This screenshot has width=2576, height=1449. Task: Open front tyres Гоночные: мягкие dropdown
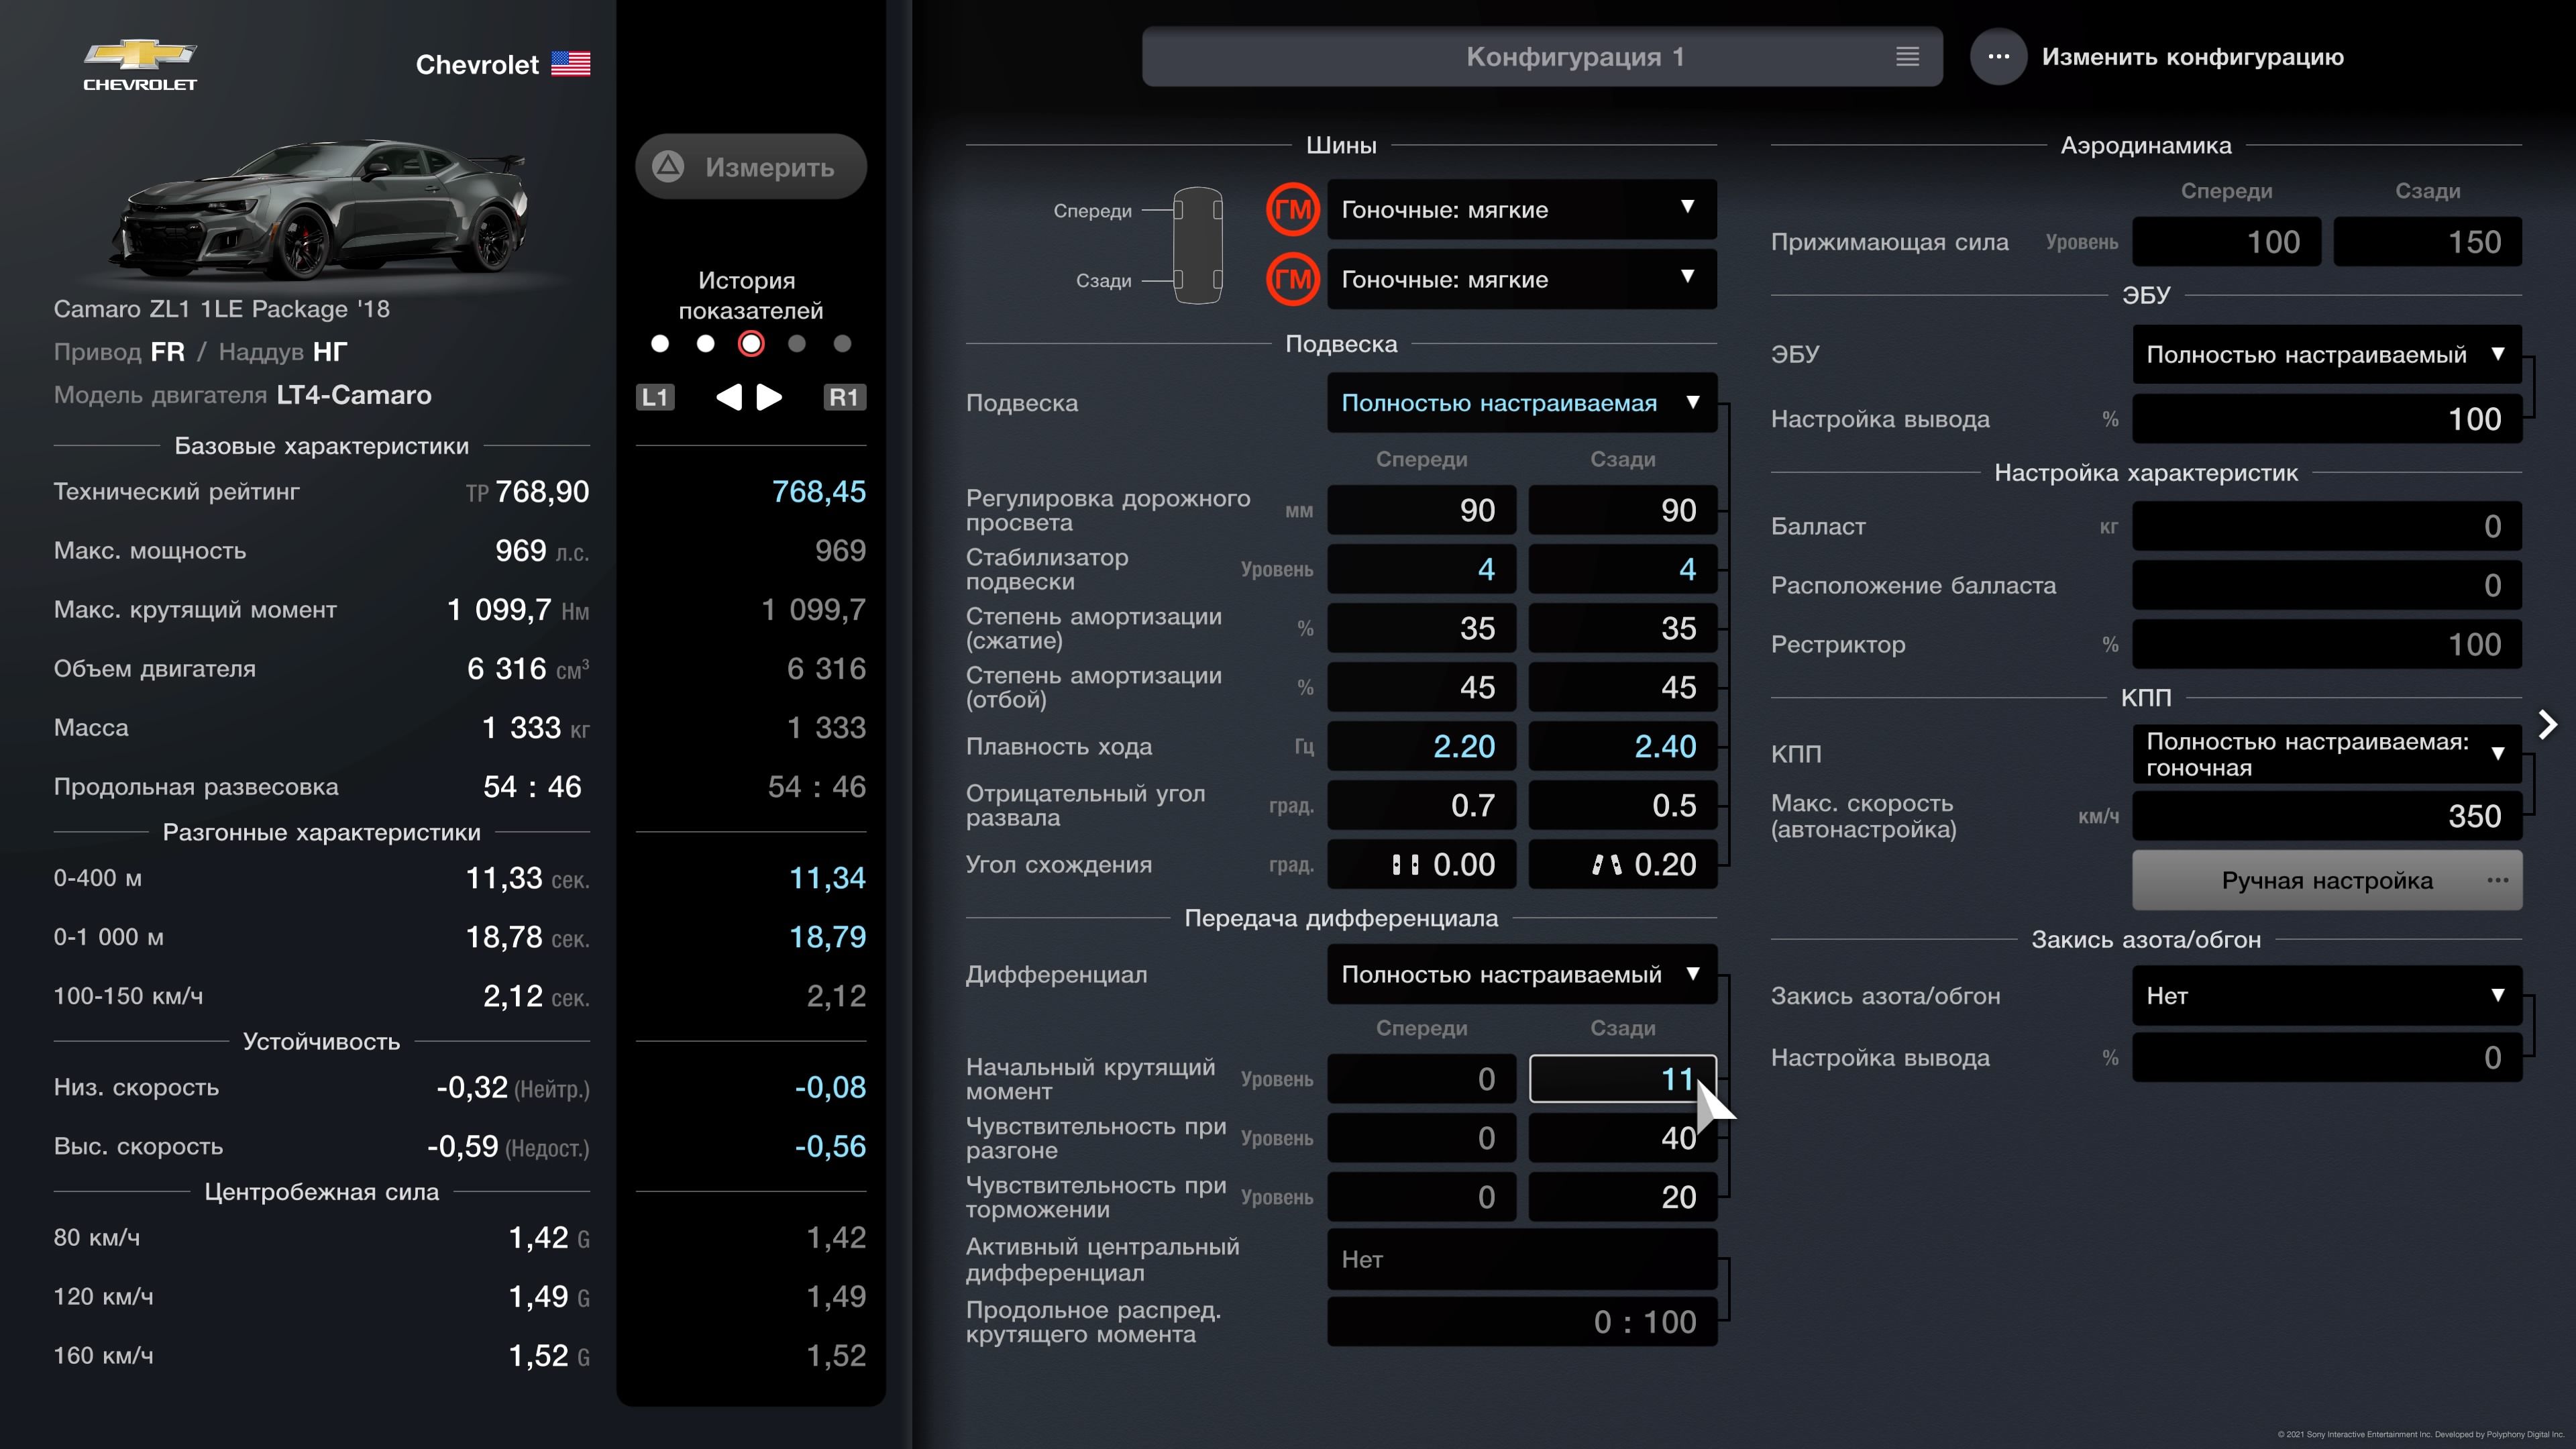(x=1521, y=209)
